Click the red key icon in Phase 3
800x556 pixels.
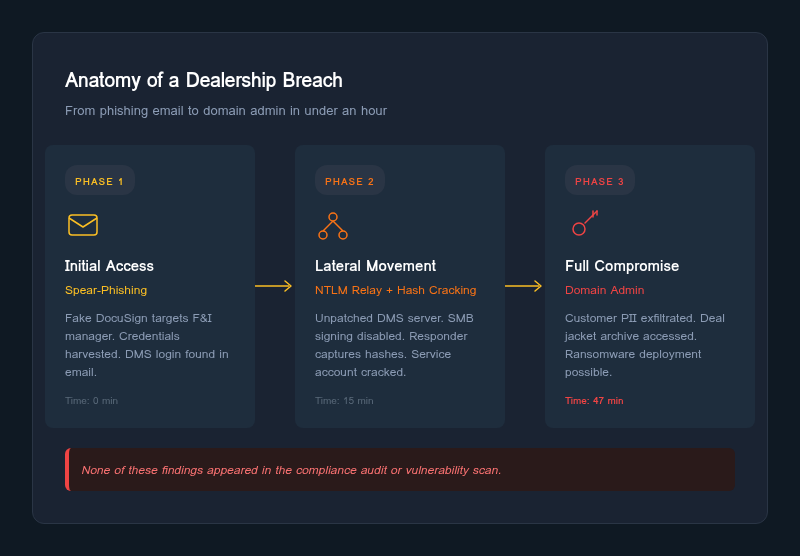pyautogui.click(x=584, y=223)
